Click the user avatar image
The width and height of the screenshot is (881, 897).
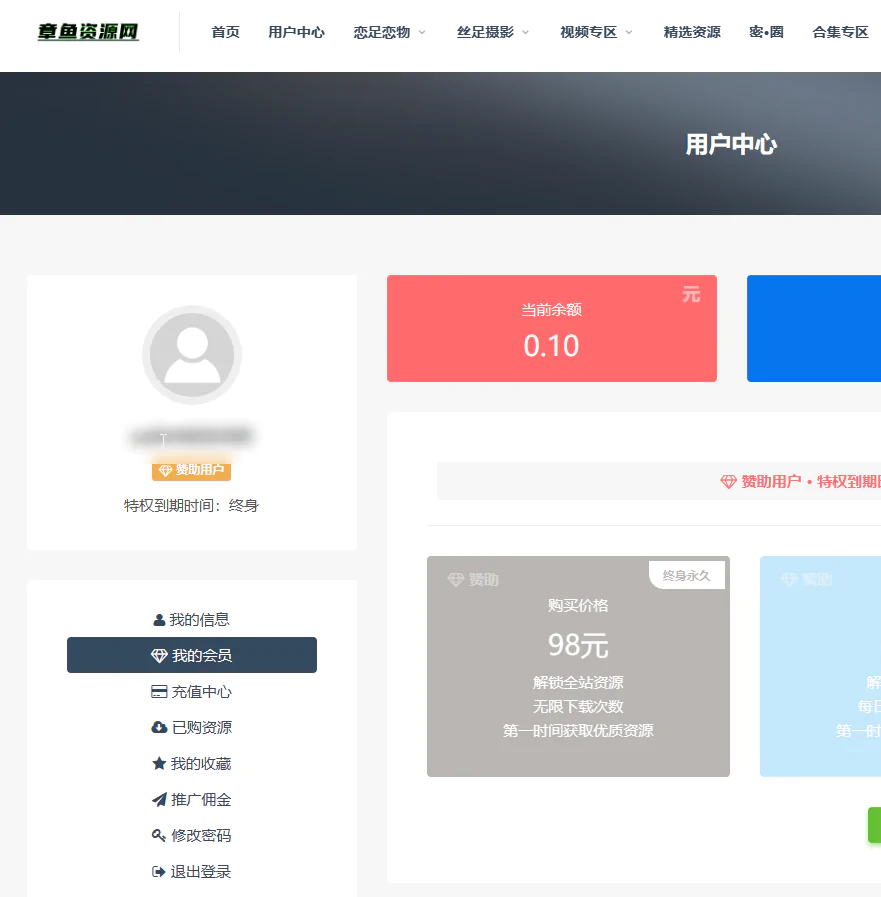pyautogui.click(x=192, y=355)
